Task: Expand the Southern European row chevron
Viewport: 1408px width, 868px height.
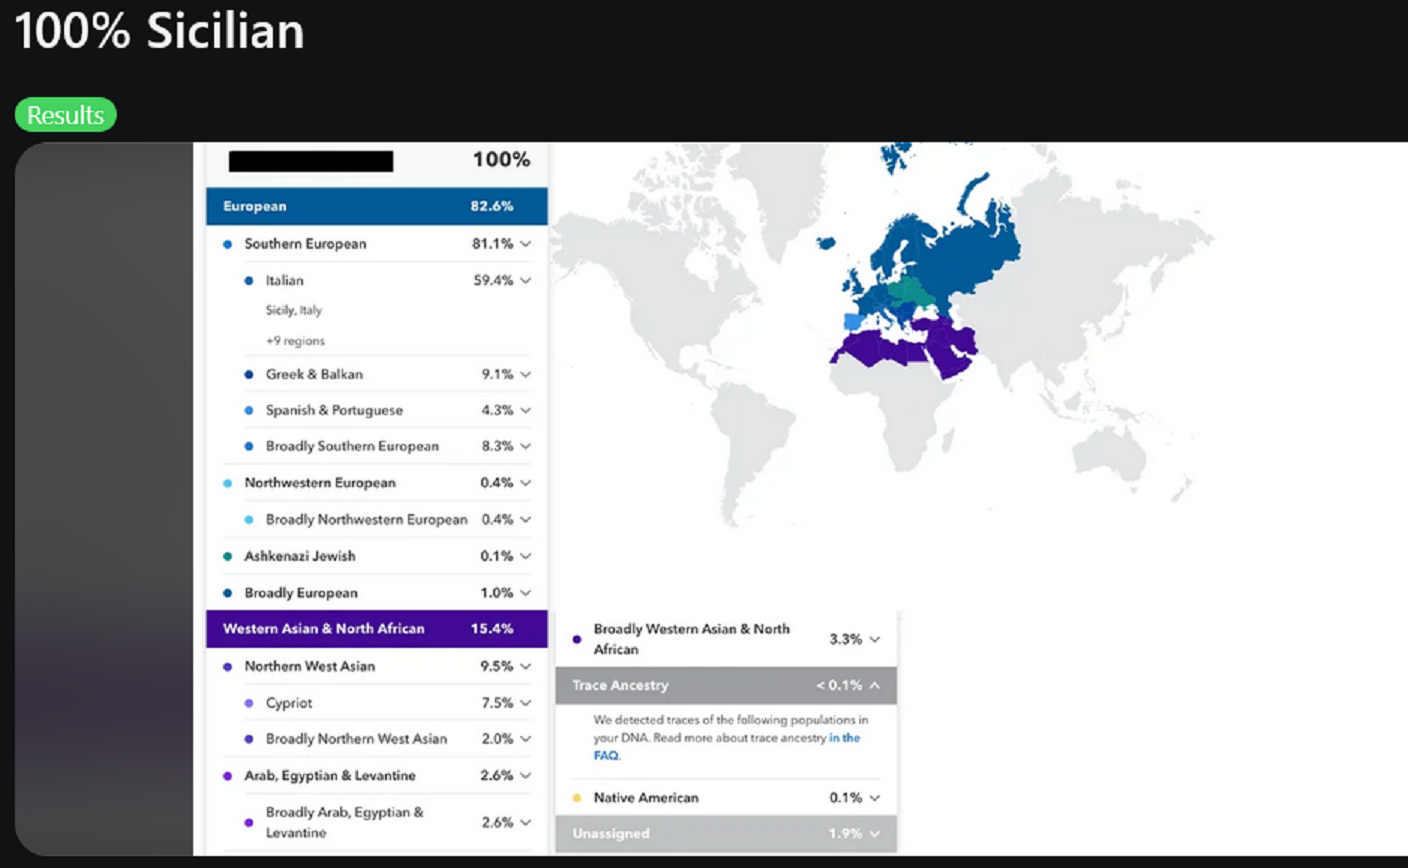Action: coord(526,244)
